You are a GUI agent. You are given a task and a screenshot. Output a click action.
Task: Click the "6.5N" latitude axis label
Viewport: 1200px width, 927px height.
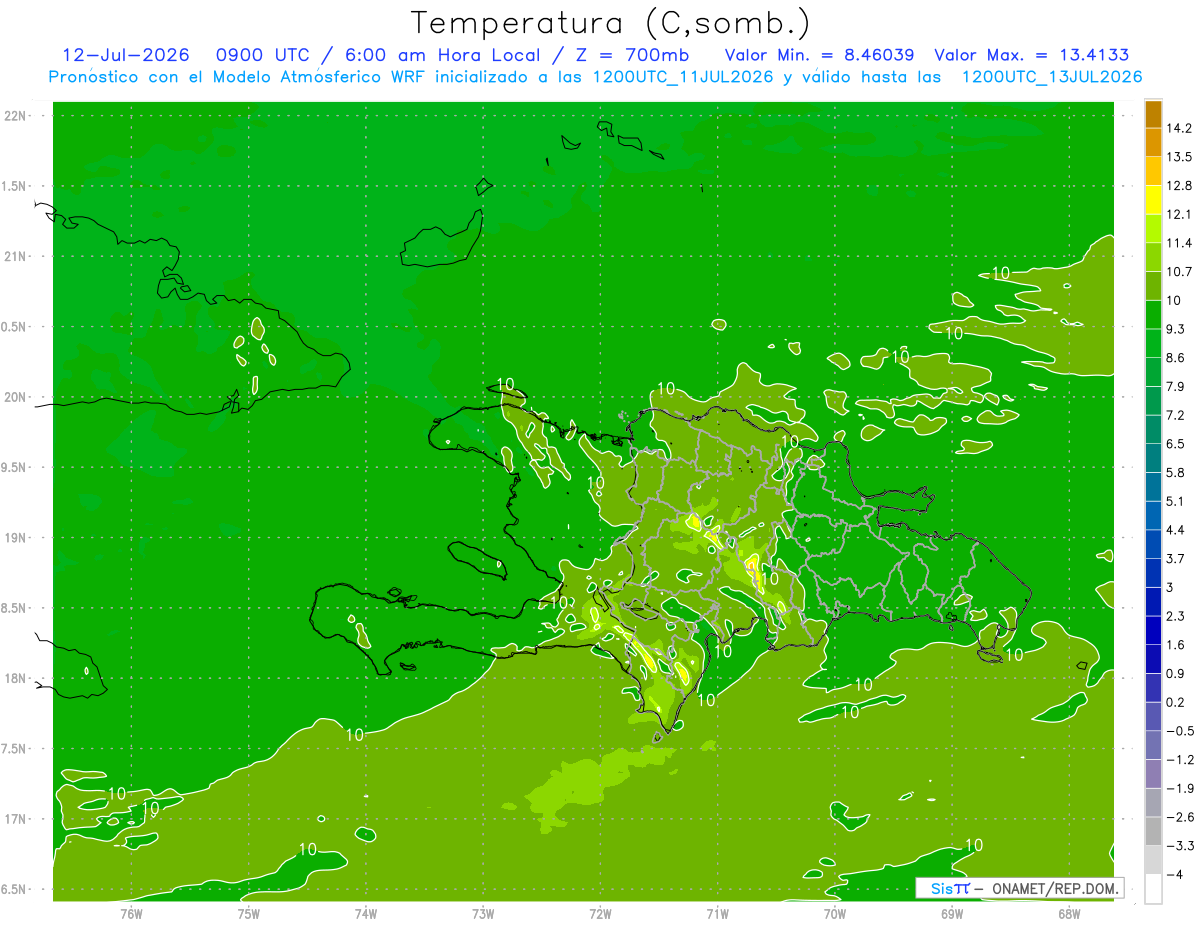(x=15, y=890)
